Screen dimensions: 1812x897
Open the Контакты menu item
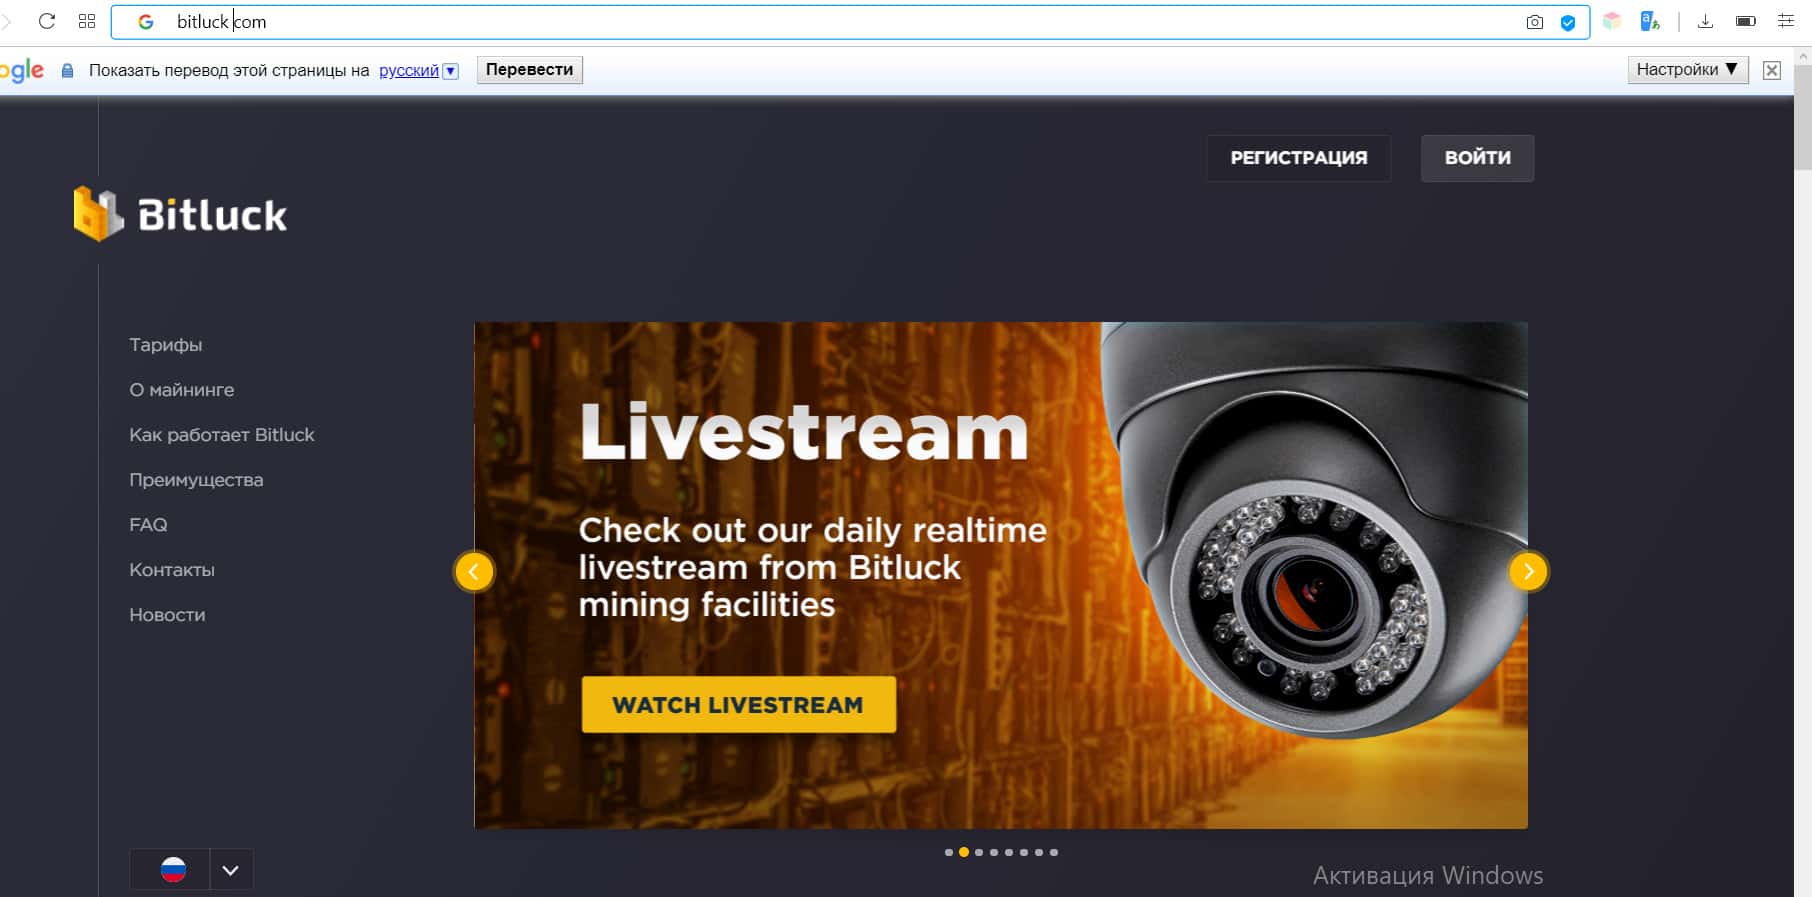[x=172, y=570]
